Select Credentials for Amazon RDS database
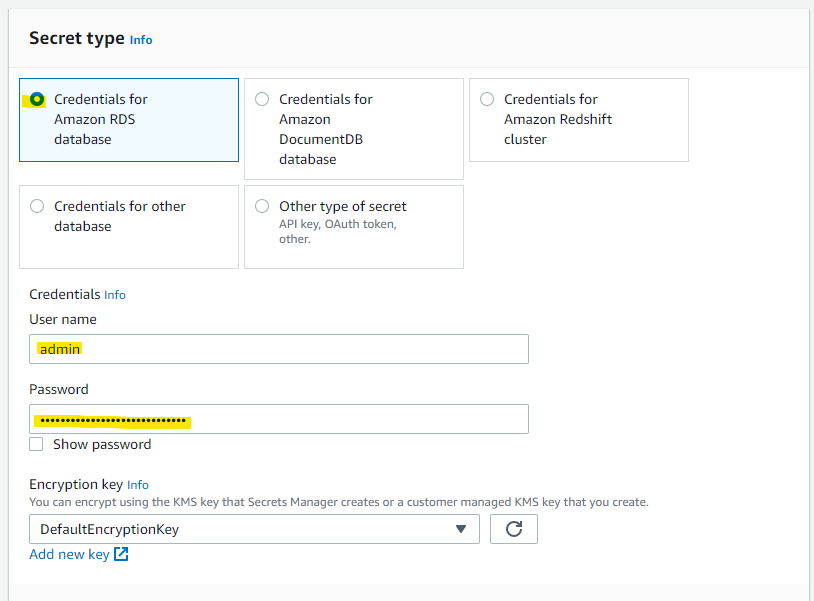This screenshot has width=814, height=601. [37, 99]
